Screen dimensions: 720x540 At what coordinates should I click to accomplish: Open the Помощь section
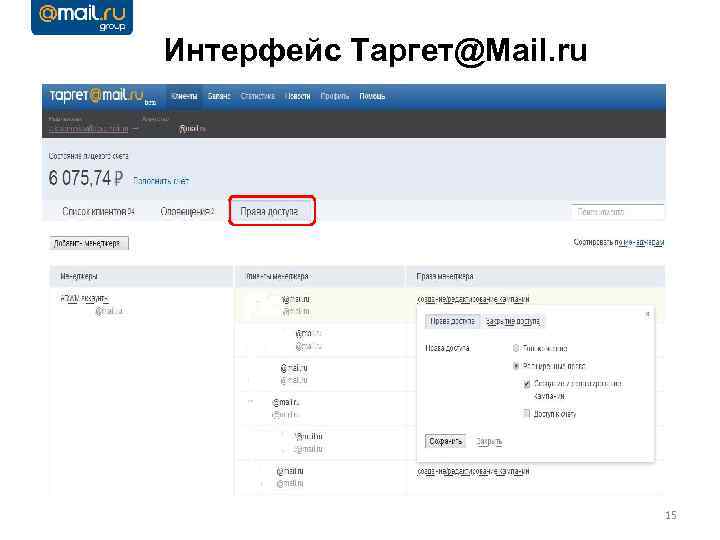tap(372, 96)
